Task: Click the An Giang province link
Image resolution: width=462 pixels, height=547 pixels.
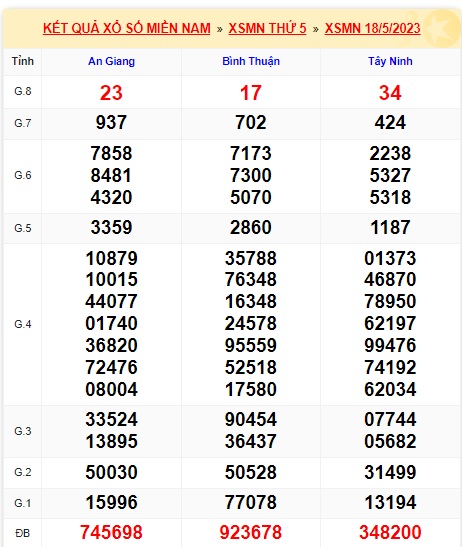Action: tap(111, 61)
